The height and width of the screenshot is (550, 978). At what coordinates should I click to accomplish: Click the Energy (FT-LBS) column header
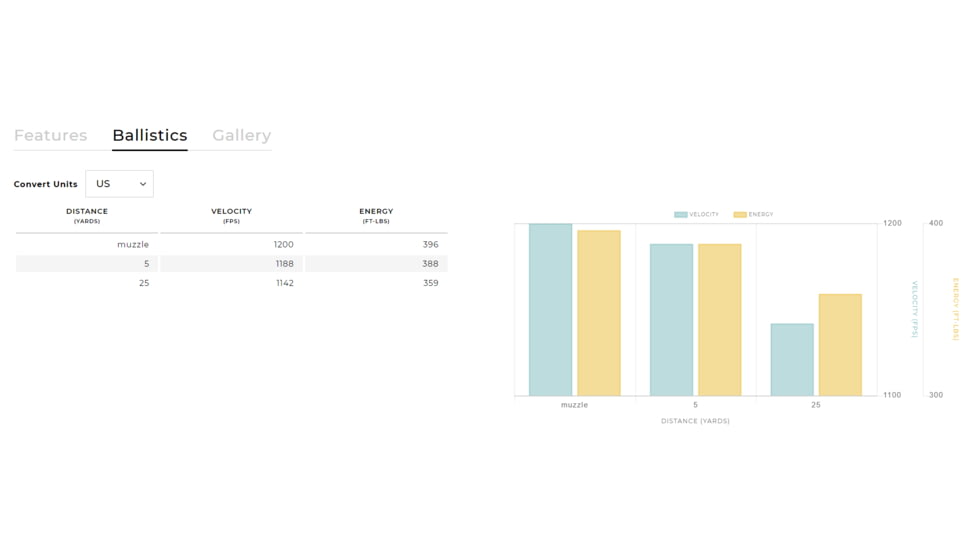tap(376, 215)
